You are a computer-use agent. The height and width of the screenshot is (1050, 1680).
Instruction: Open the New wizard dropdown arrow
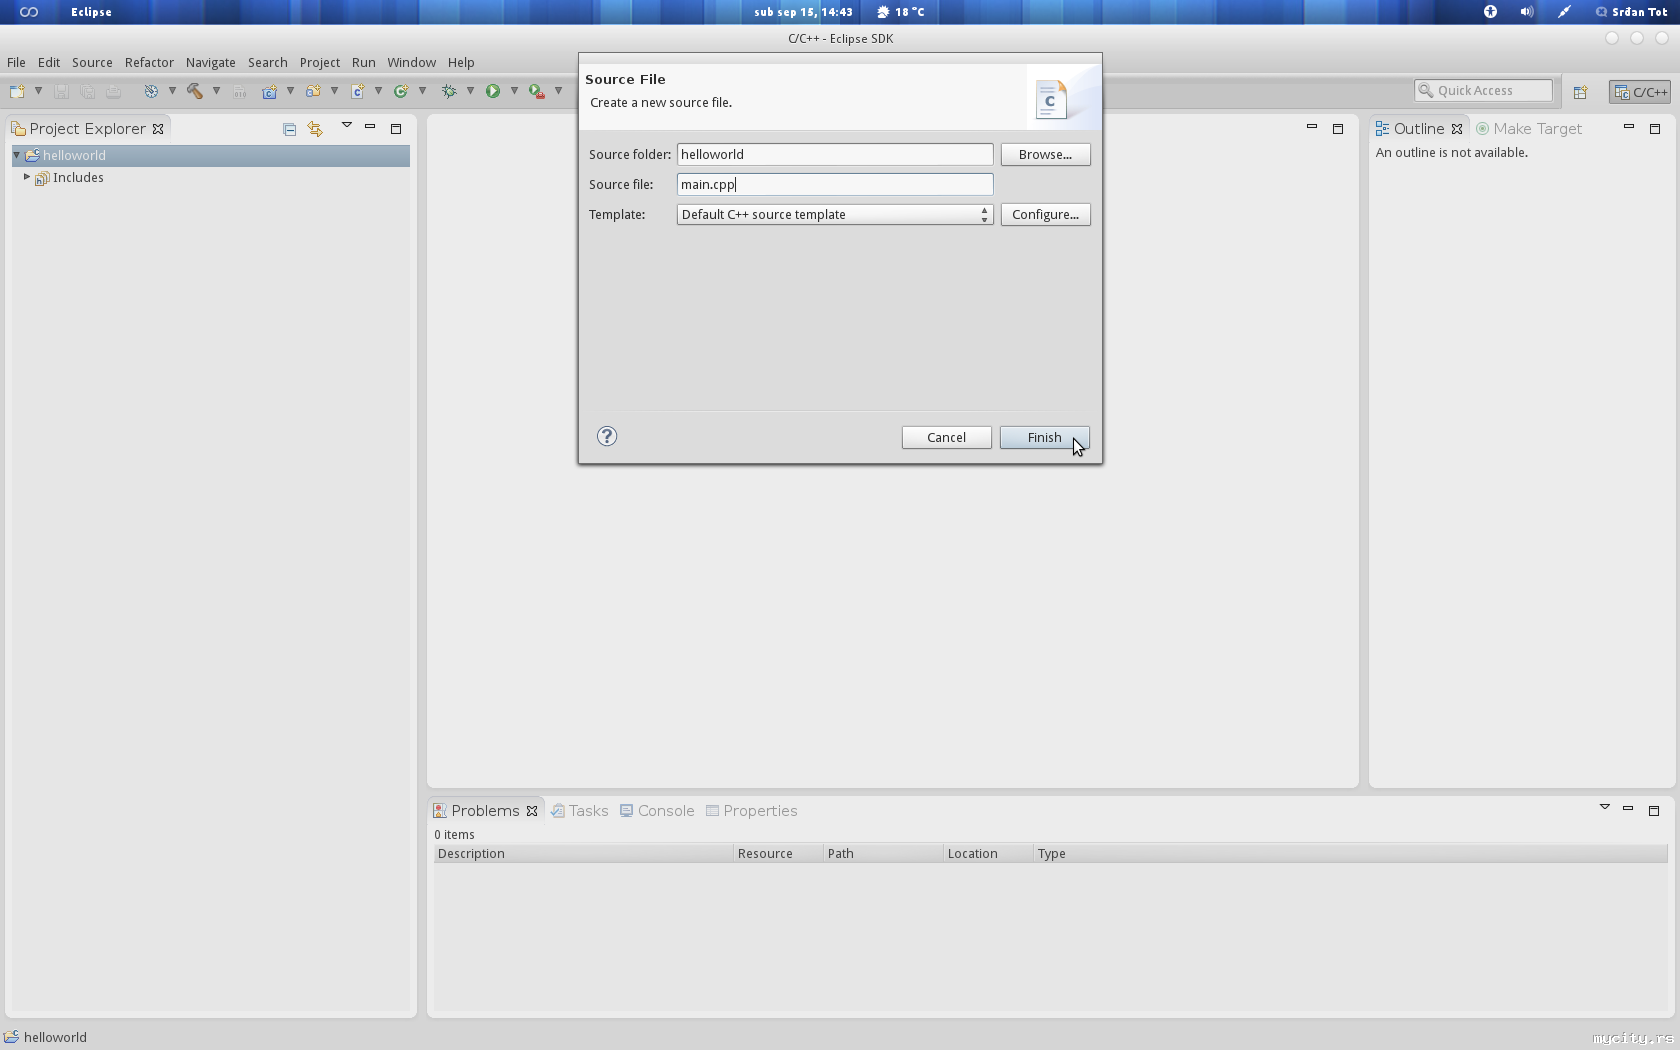pos(38,91)
